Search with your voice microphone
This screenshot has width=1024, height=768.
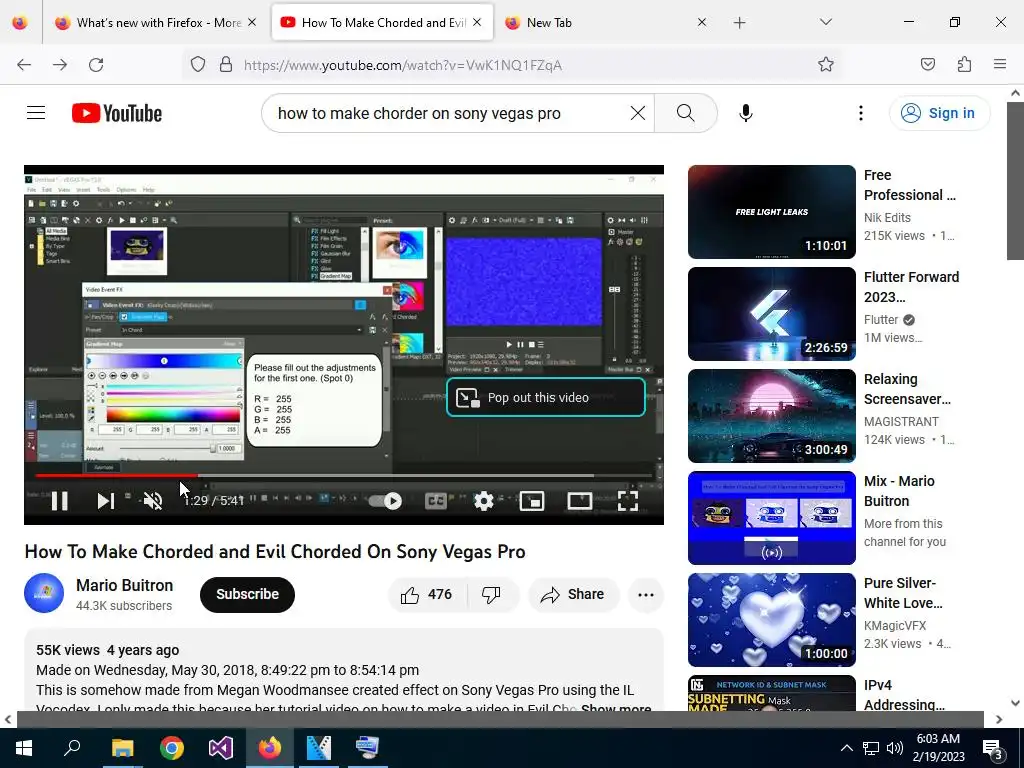pyautogui.click(x=746, y=113)
